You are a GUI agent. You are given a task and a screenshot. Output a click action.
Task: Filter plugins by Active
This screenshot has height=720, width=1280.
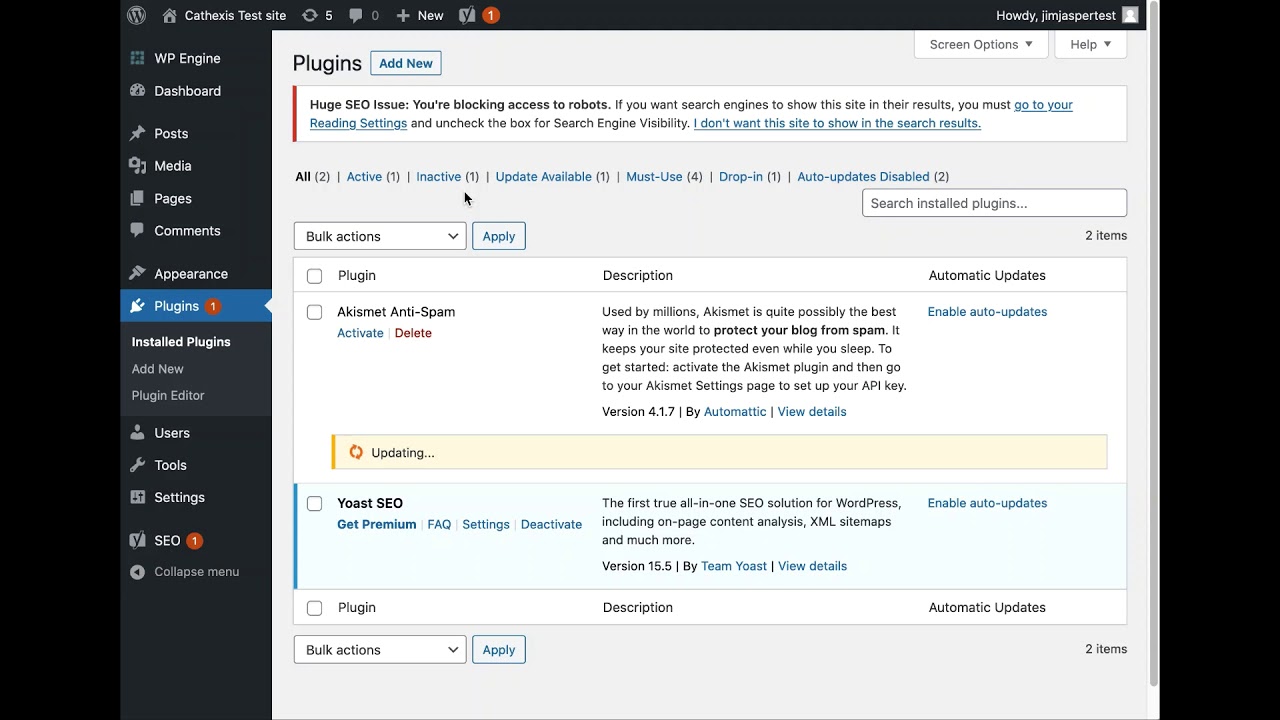(364, 176)
